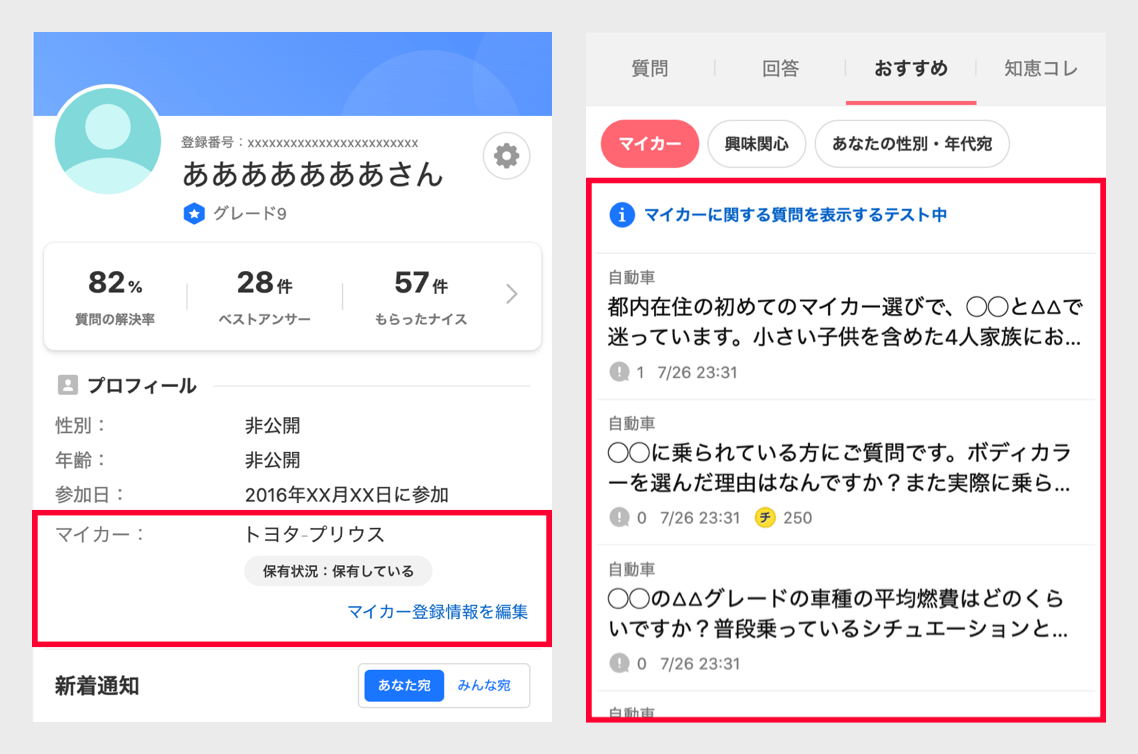1138x754 pixels.
Task: Select the 興味関心 filter chip
Action: [x=756, y=145]
